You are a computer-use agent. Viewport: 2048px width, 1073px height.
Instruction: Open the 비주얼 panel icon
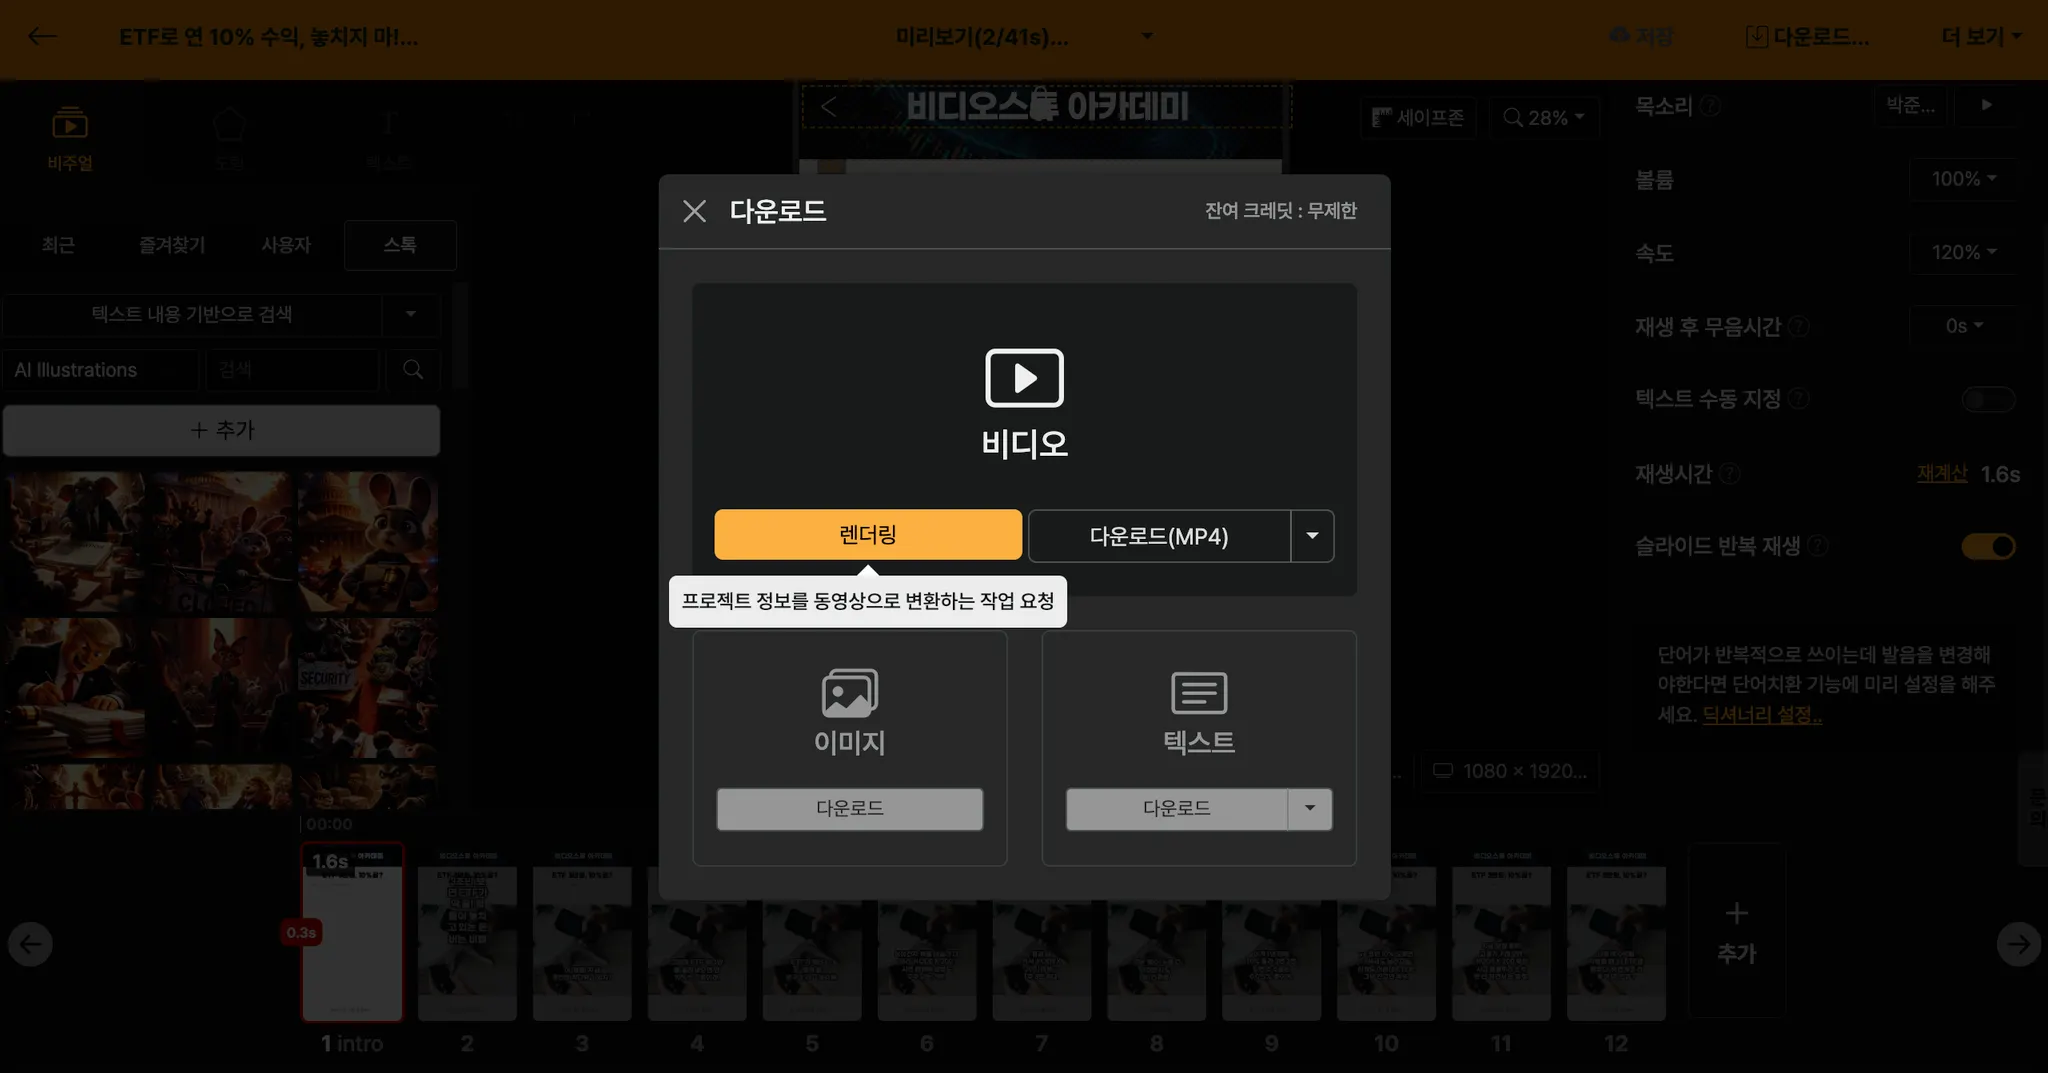click(69, 126)
